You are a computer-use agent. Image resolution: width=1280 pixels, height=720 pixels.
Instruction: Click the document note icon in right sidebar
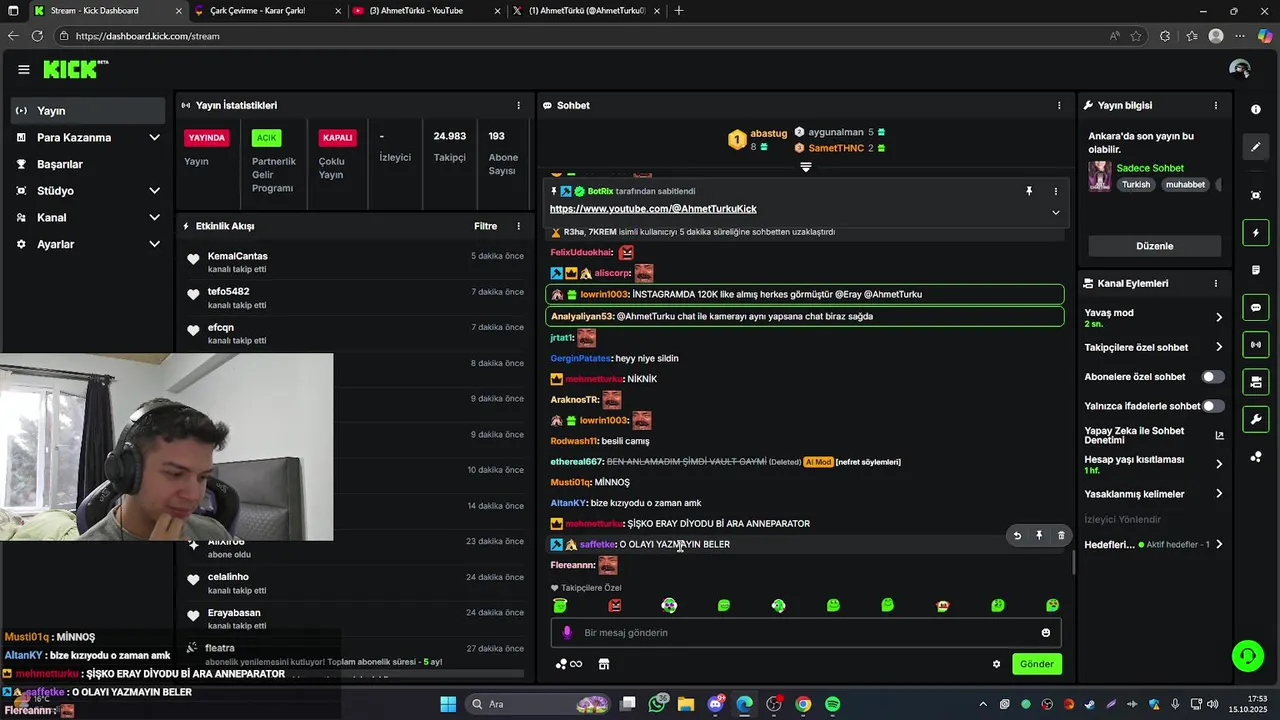point(1256,270)
